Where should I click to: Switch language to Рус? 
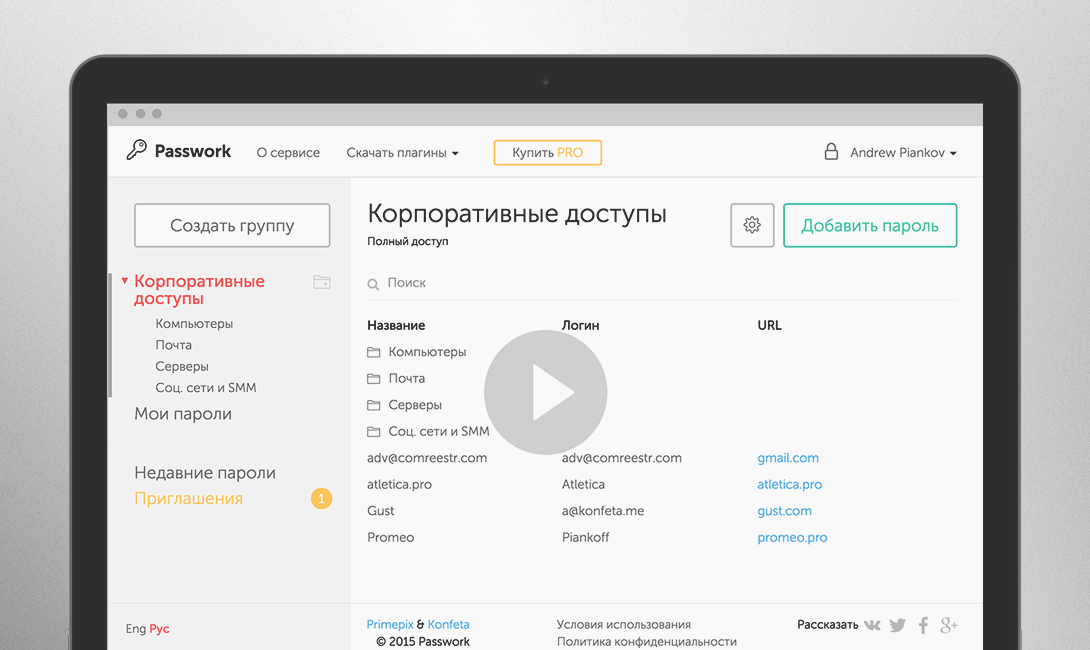point(159,629)
